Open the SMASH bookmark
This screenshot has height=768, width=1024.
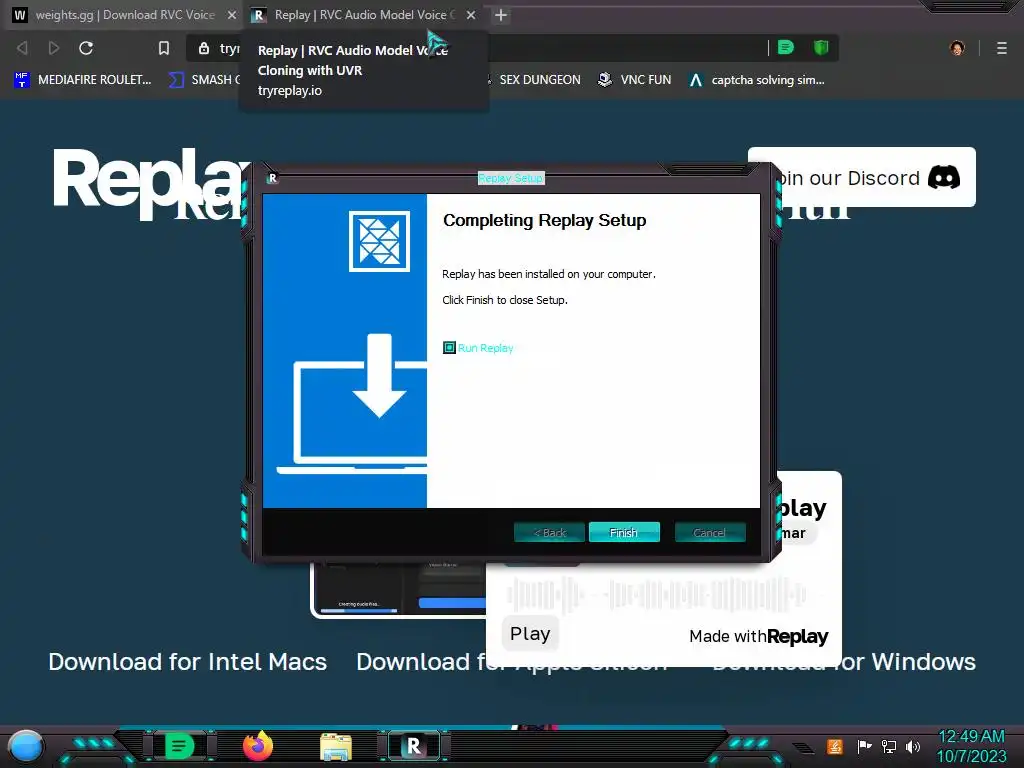point(204,80)
